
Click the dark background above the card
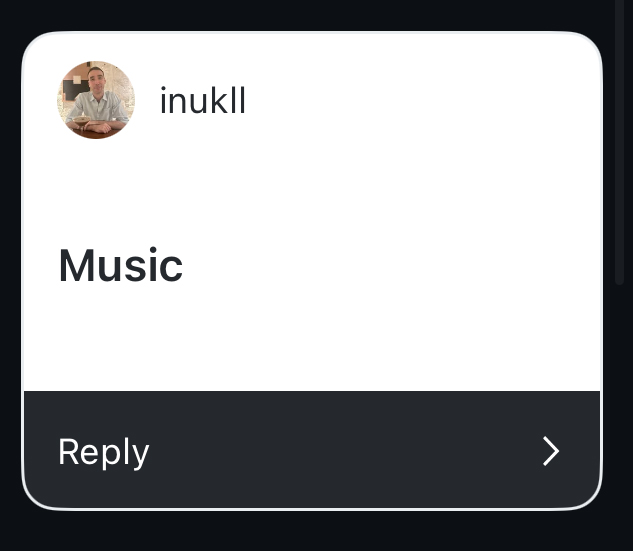coord(312,14)
